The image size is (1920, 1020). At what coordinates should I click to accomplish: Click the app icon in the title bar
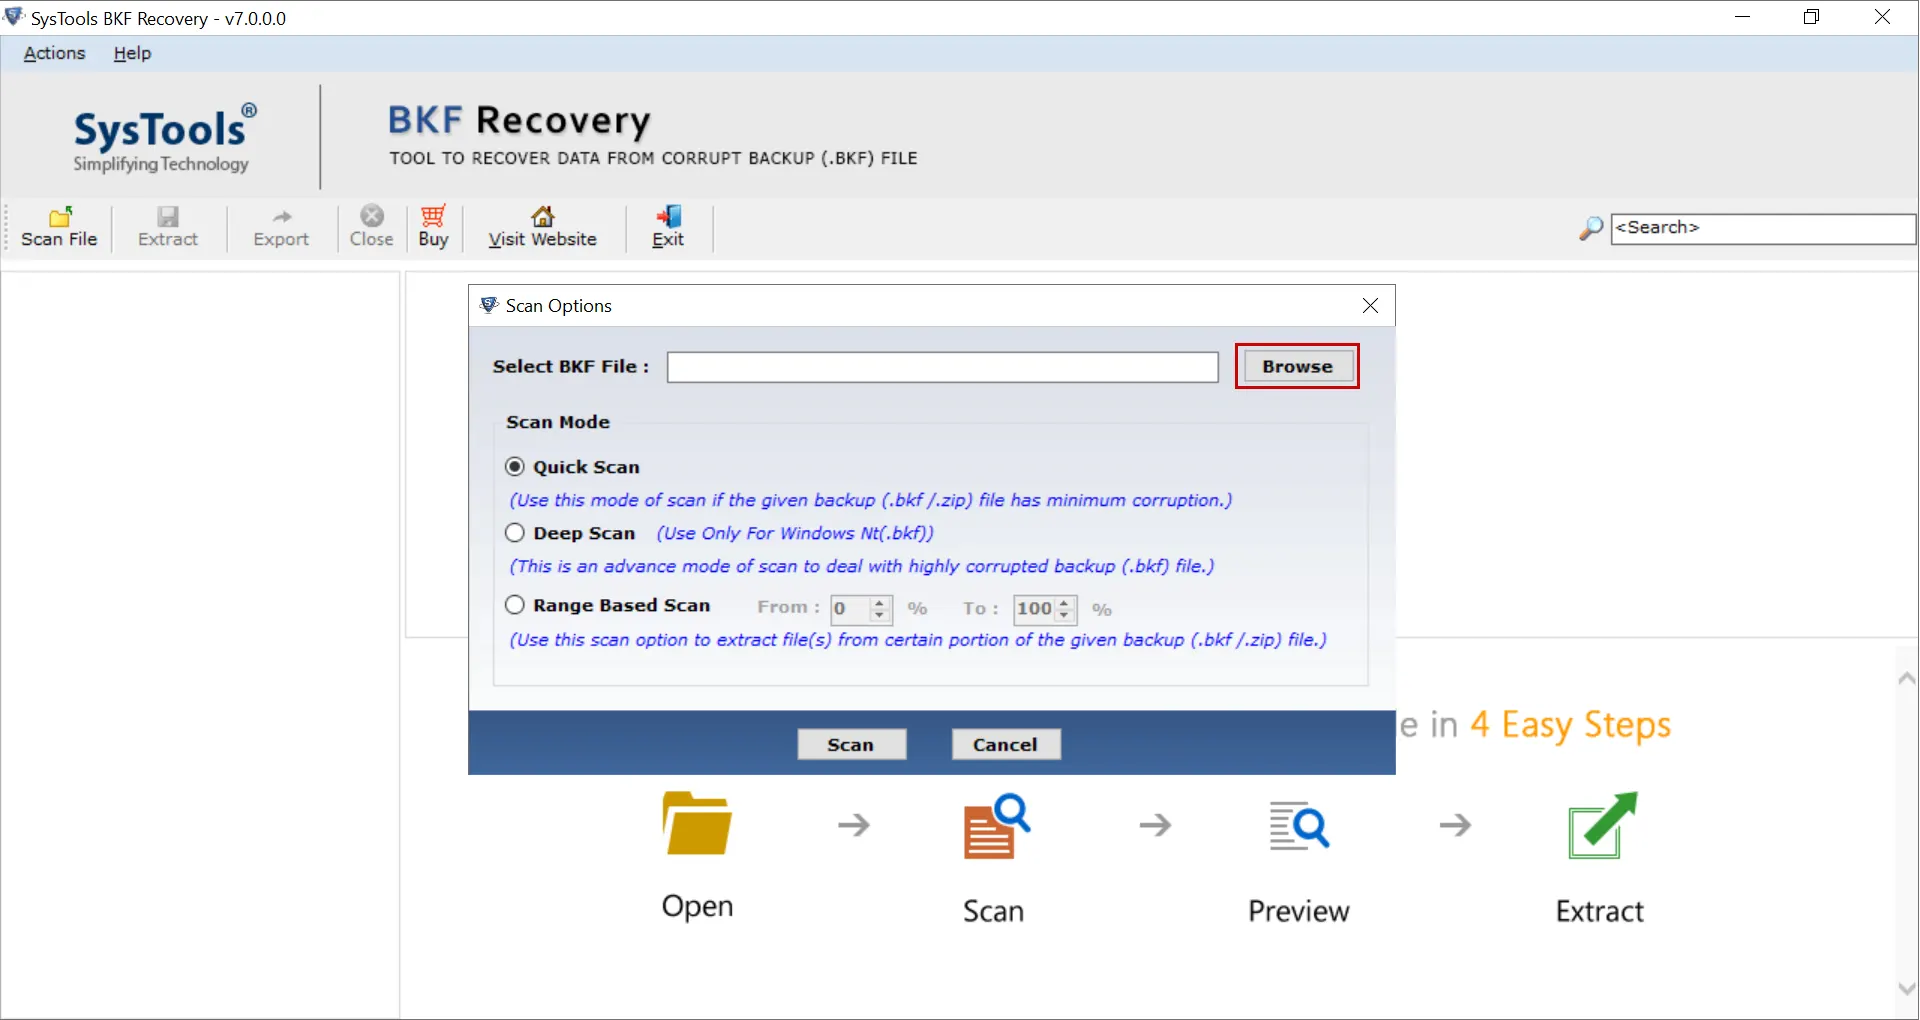tap(14, 17)
